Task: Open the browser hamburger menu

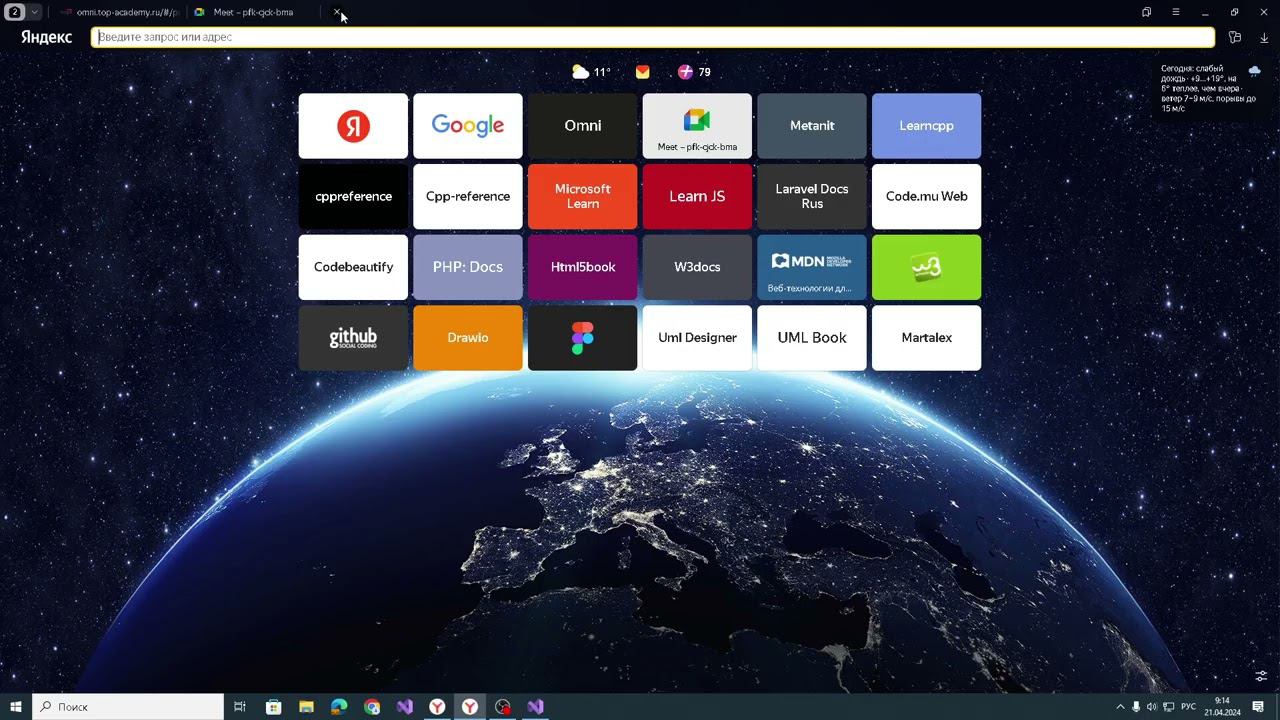Action: tap(1176, 12)
